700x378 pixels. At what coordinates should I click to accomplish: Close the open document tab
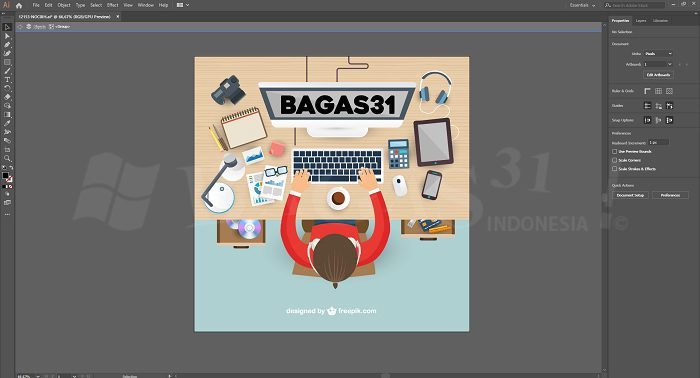[118, 17]
